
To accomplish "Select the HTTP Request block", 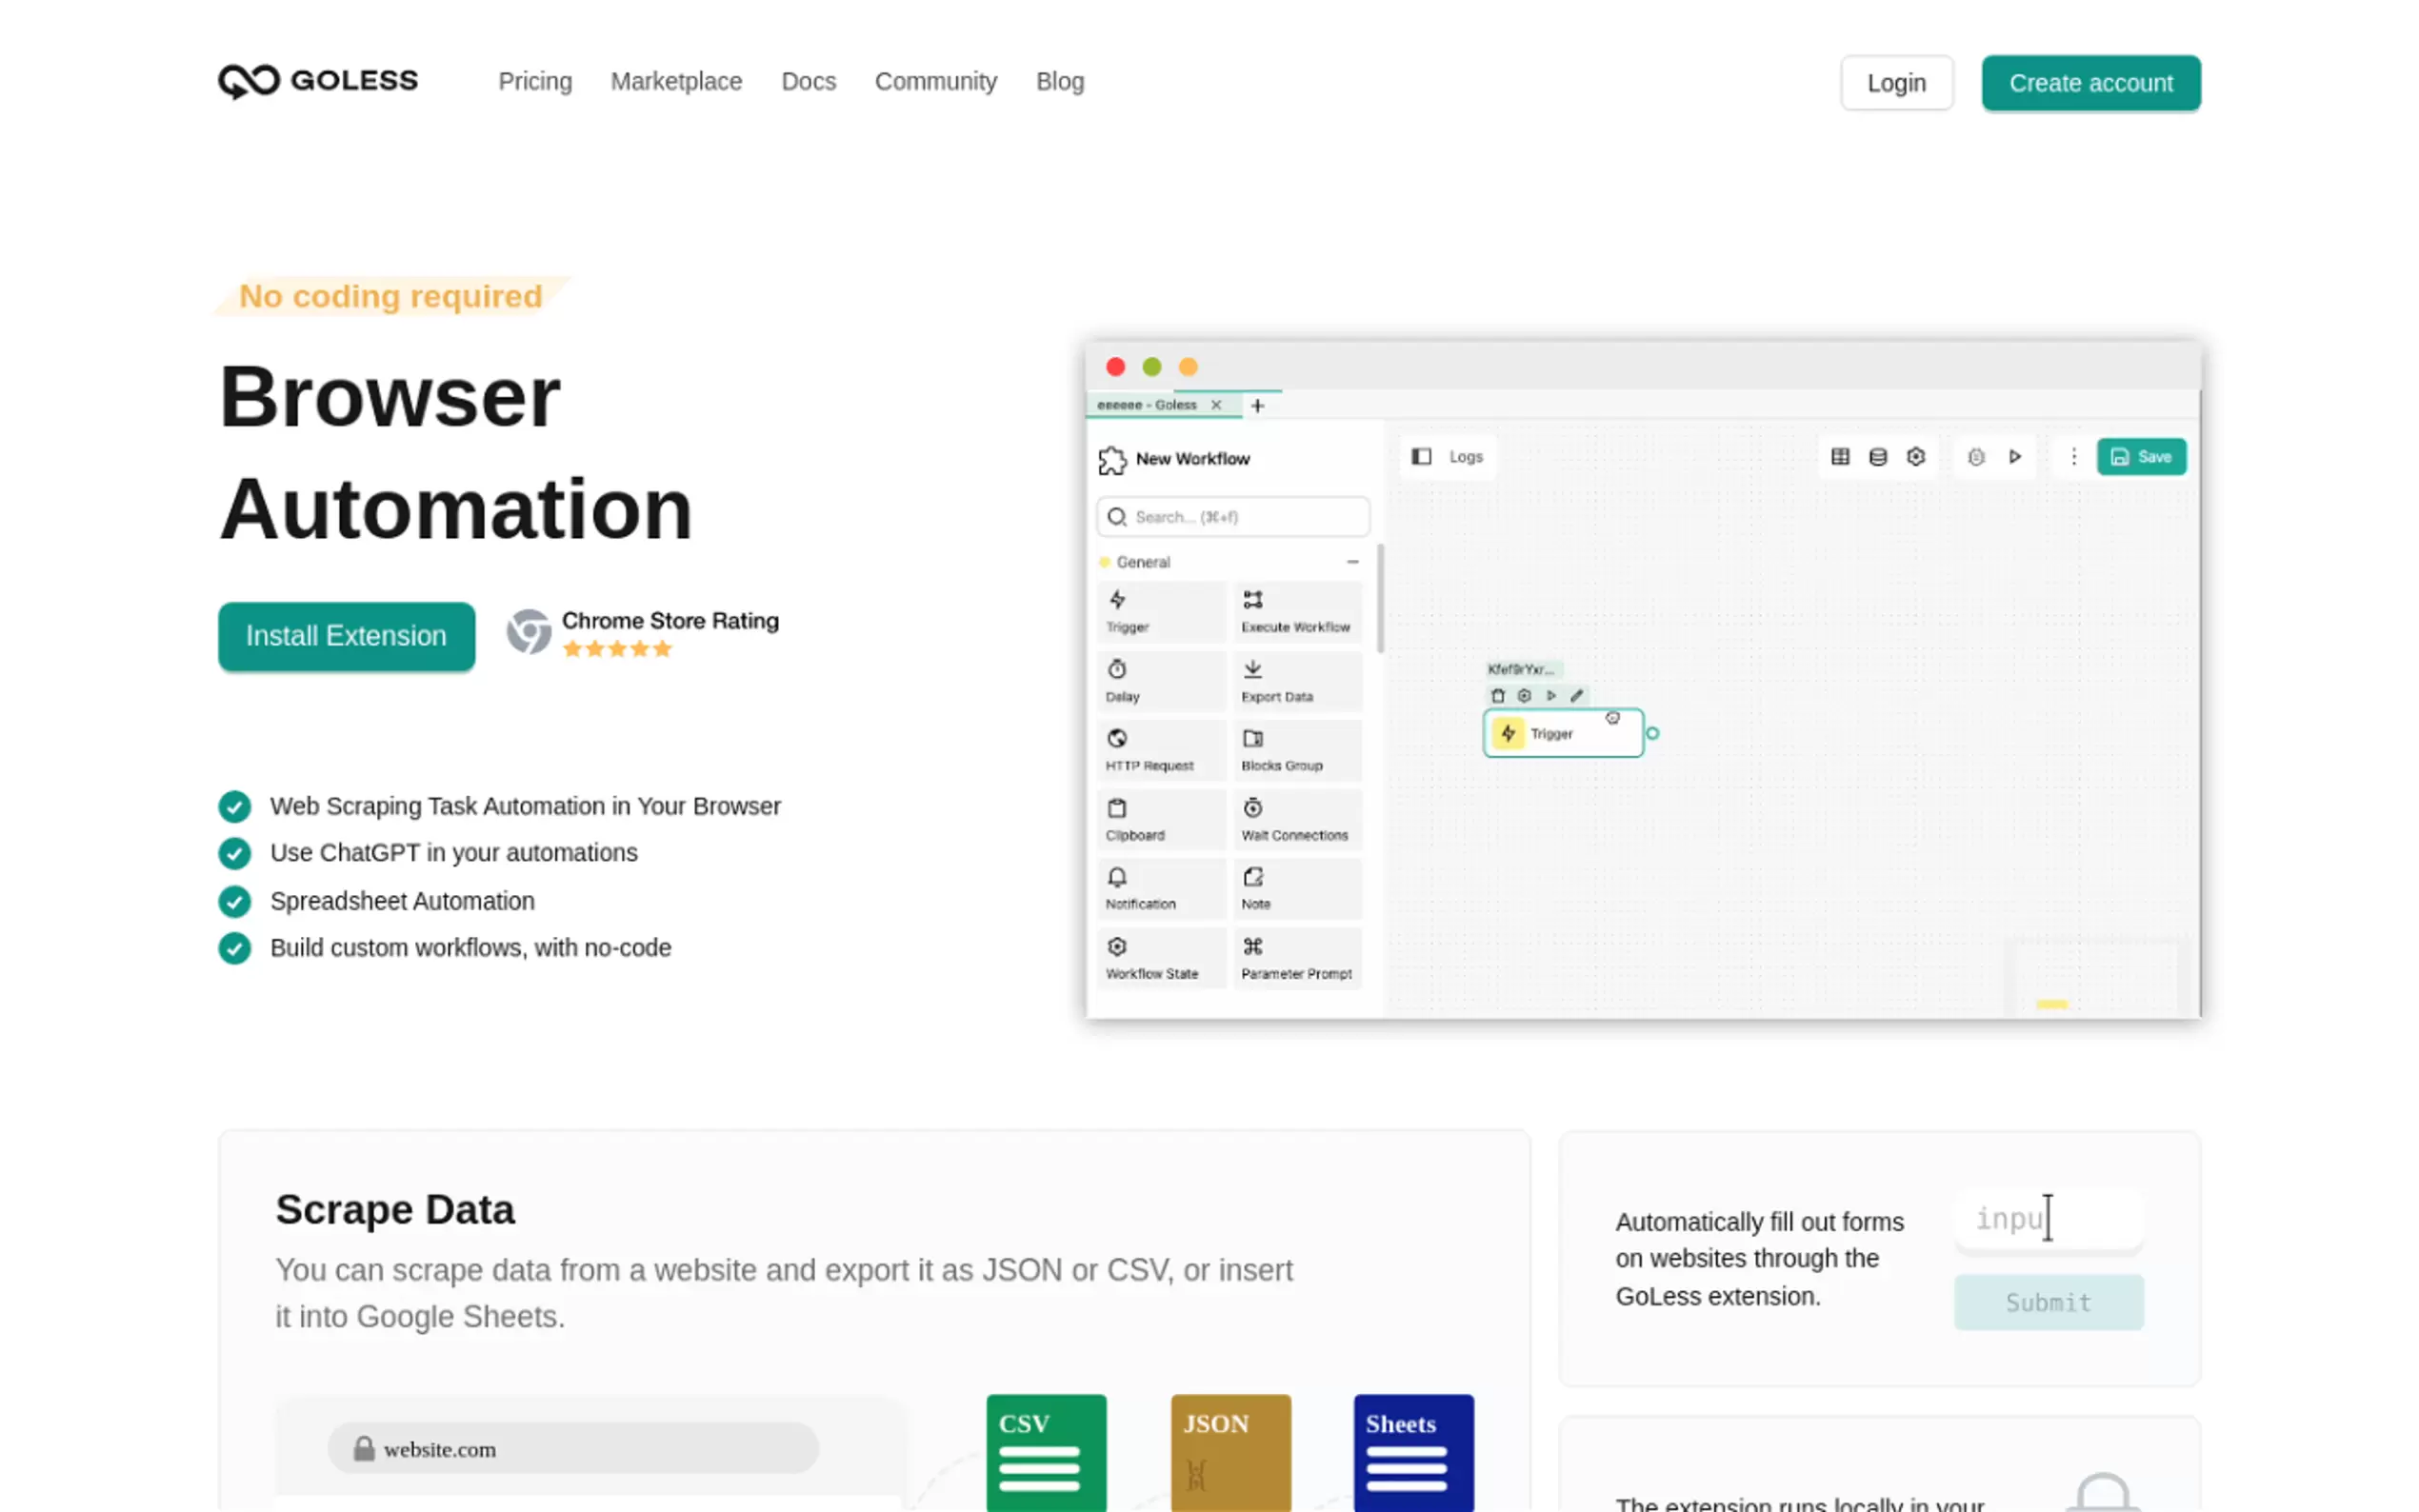I will [1160, 749].
